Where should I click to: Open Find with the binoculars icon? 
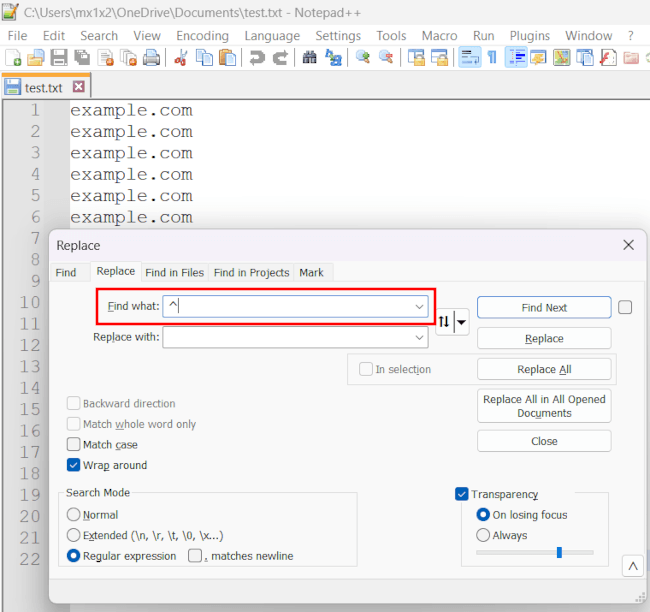pyautogui.click(x=310, y=58)
